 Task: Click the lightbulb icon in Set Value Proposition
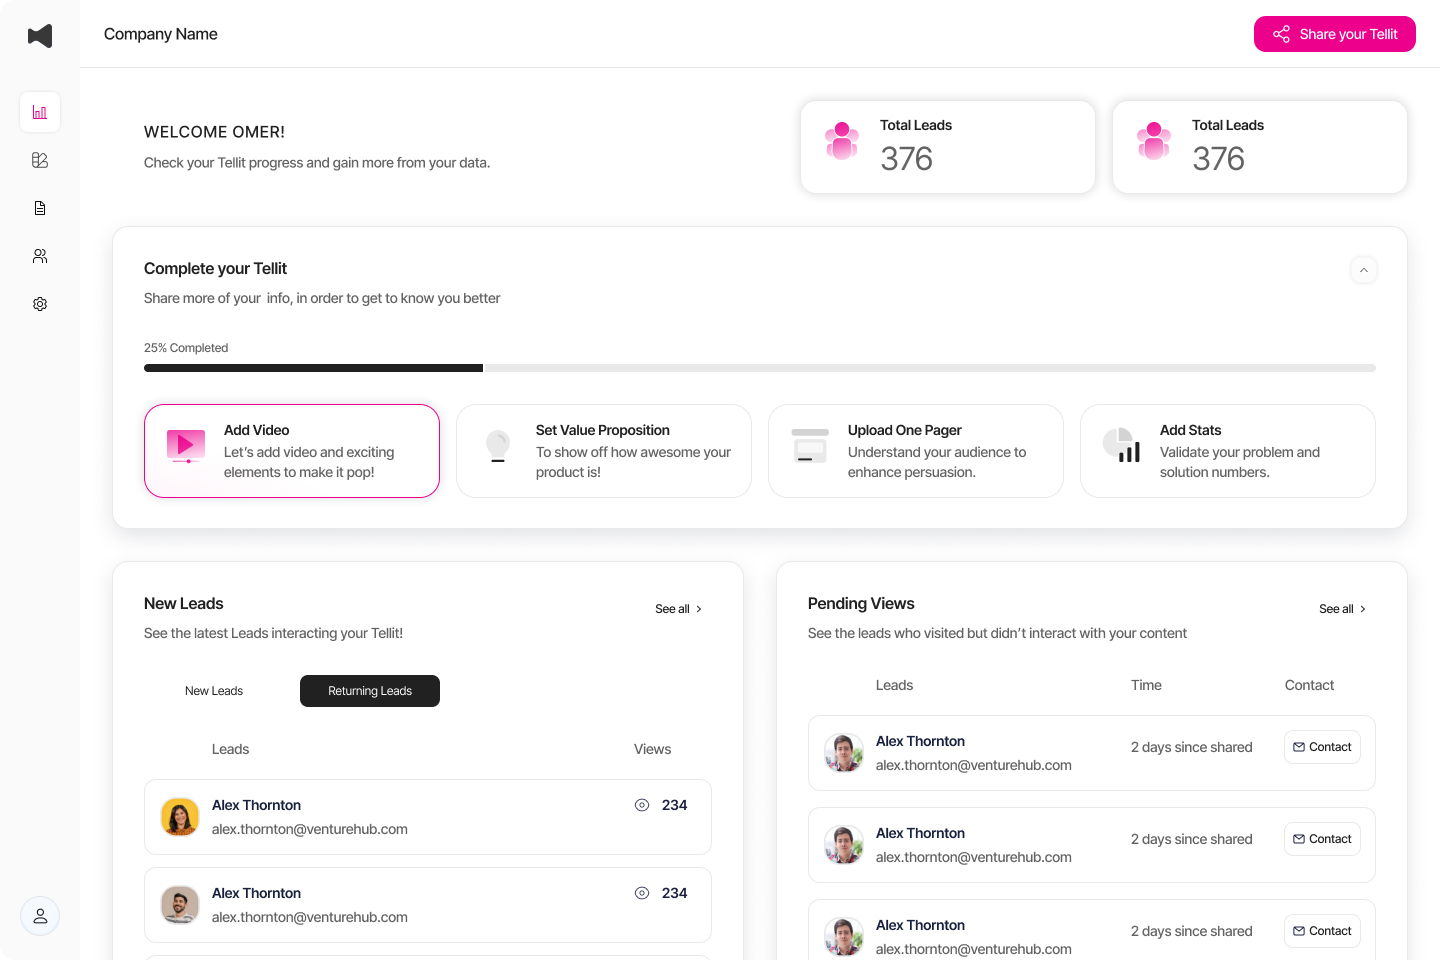498,446
